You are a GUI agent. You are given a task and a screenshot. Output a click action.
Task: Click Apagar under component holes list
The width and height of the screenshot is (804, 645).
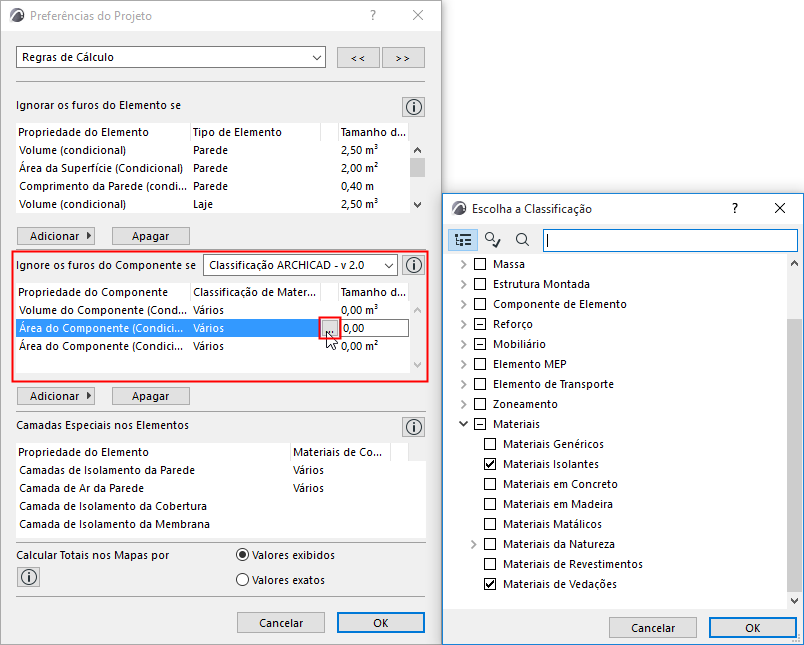pos(151,396)
